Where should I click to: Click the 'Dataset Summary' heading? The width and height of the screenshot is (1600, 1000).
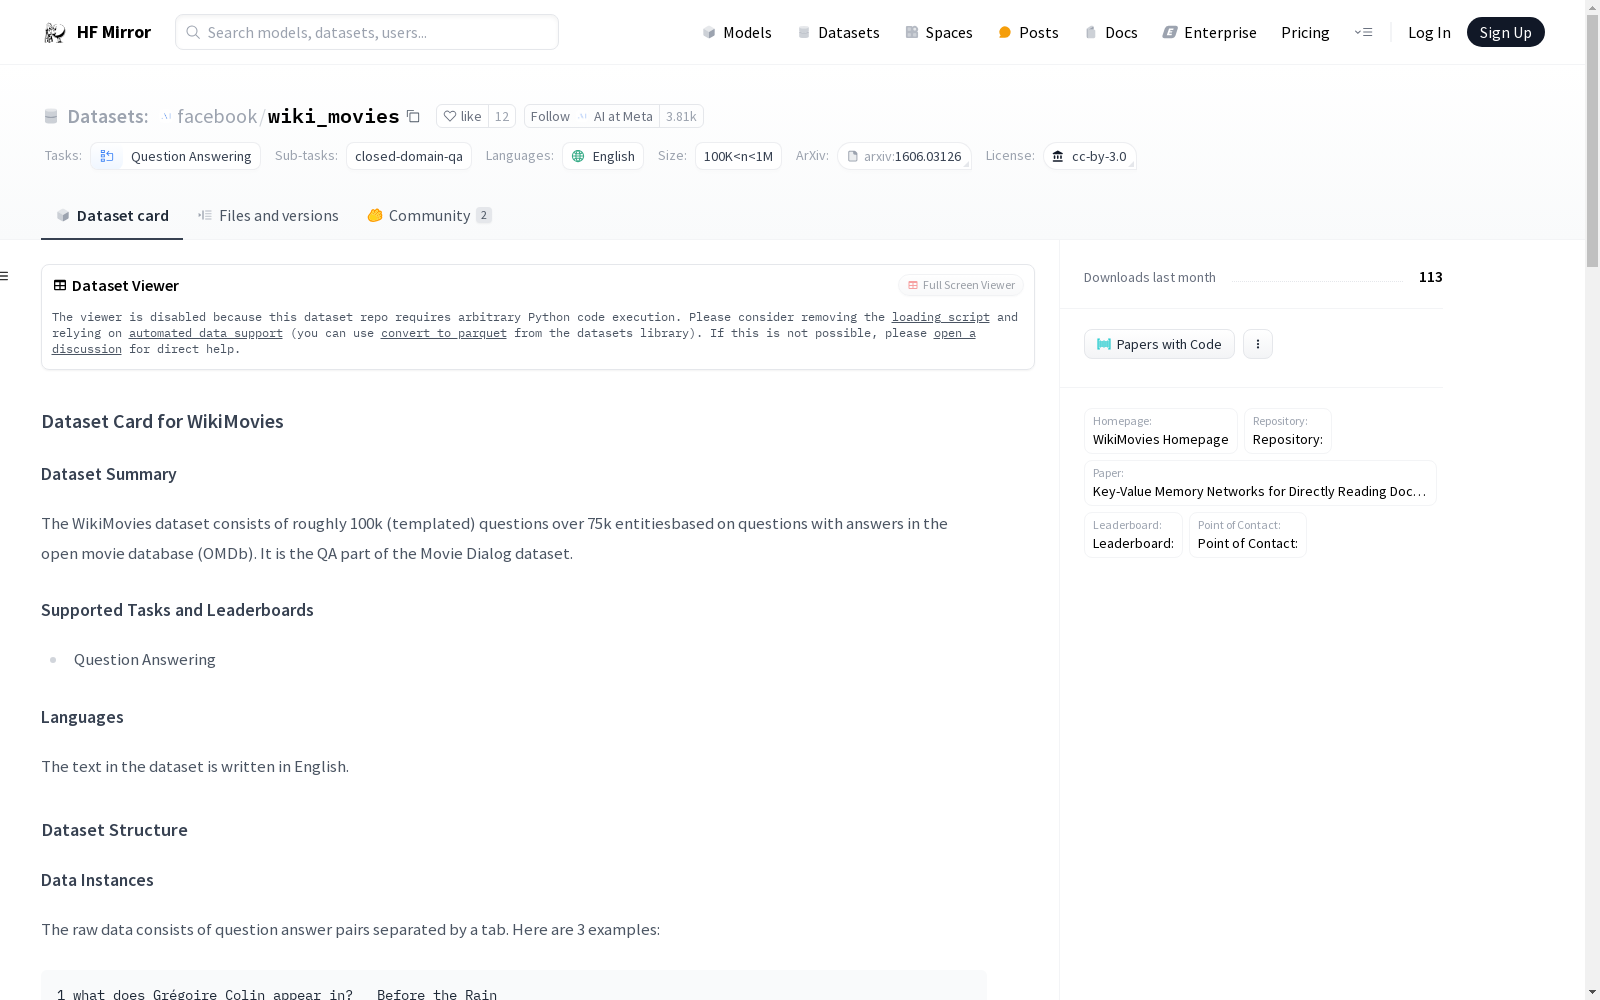pos(109,474)
